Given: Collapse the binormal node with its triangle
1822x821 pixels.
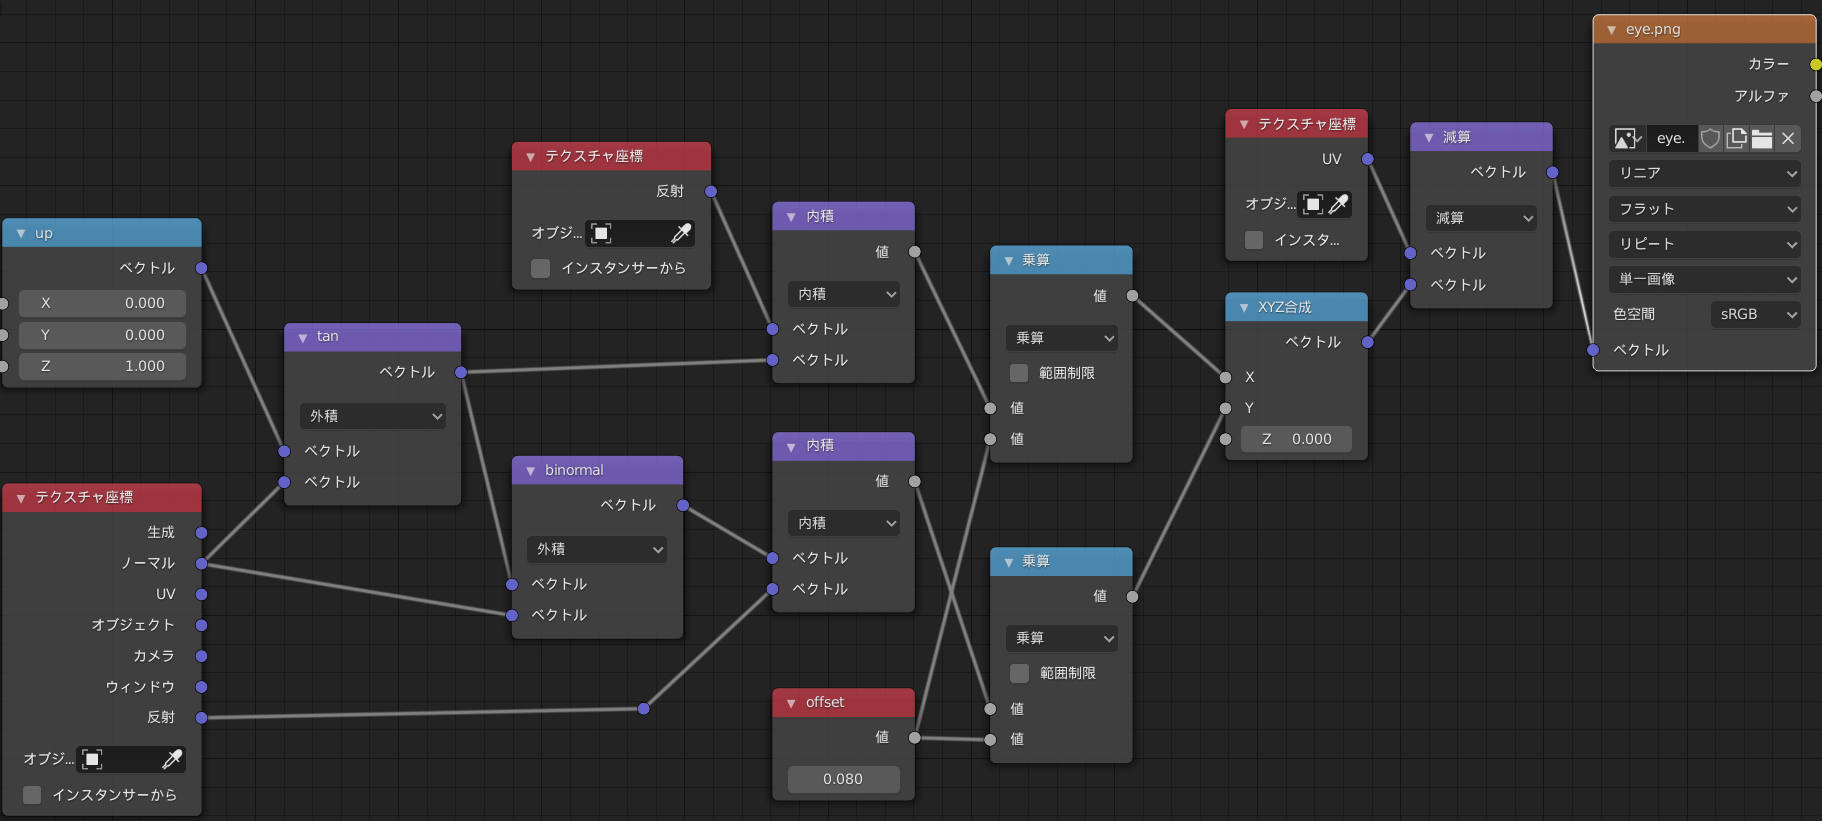Looking at the screenshot, I should tap(531, 471).
